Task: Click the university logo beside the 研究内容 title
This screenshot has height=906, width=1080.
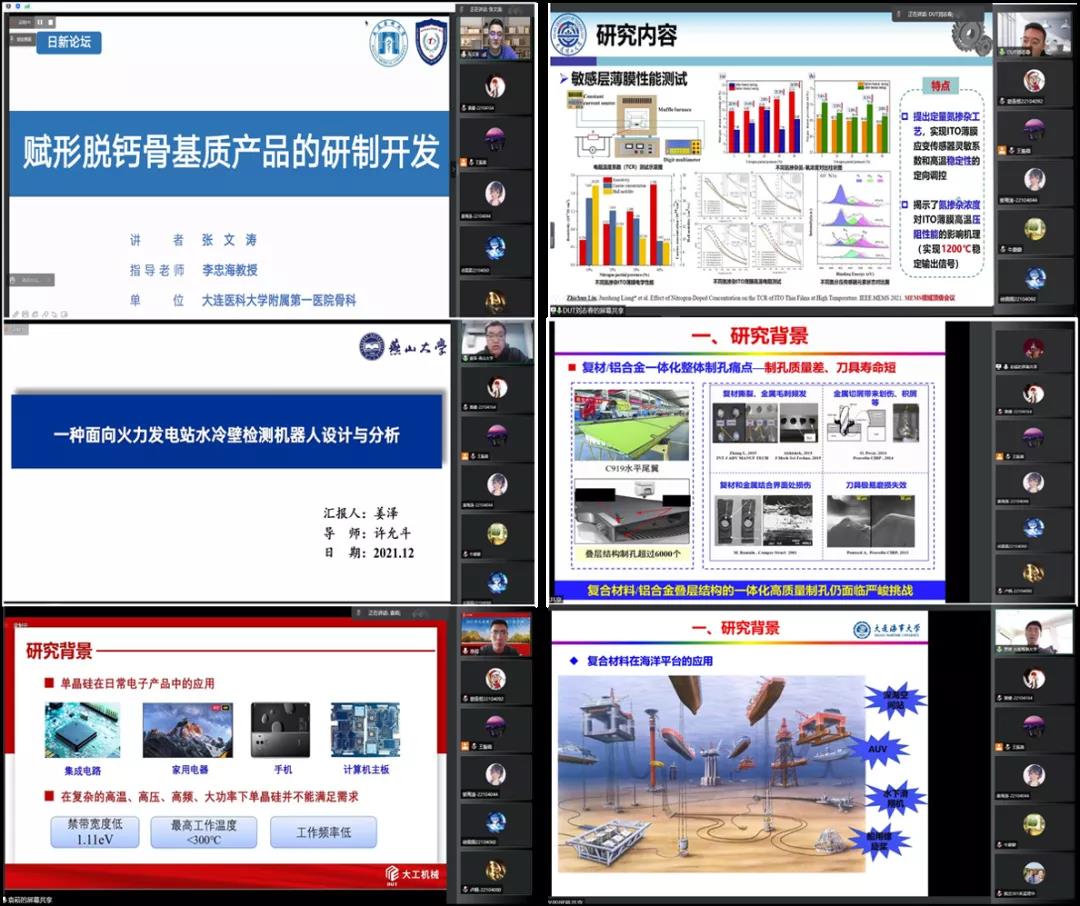Action: click(570, 37)
